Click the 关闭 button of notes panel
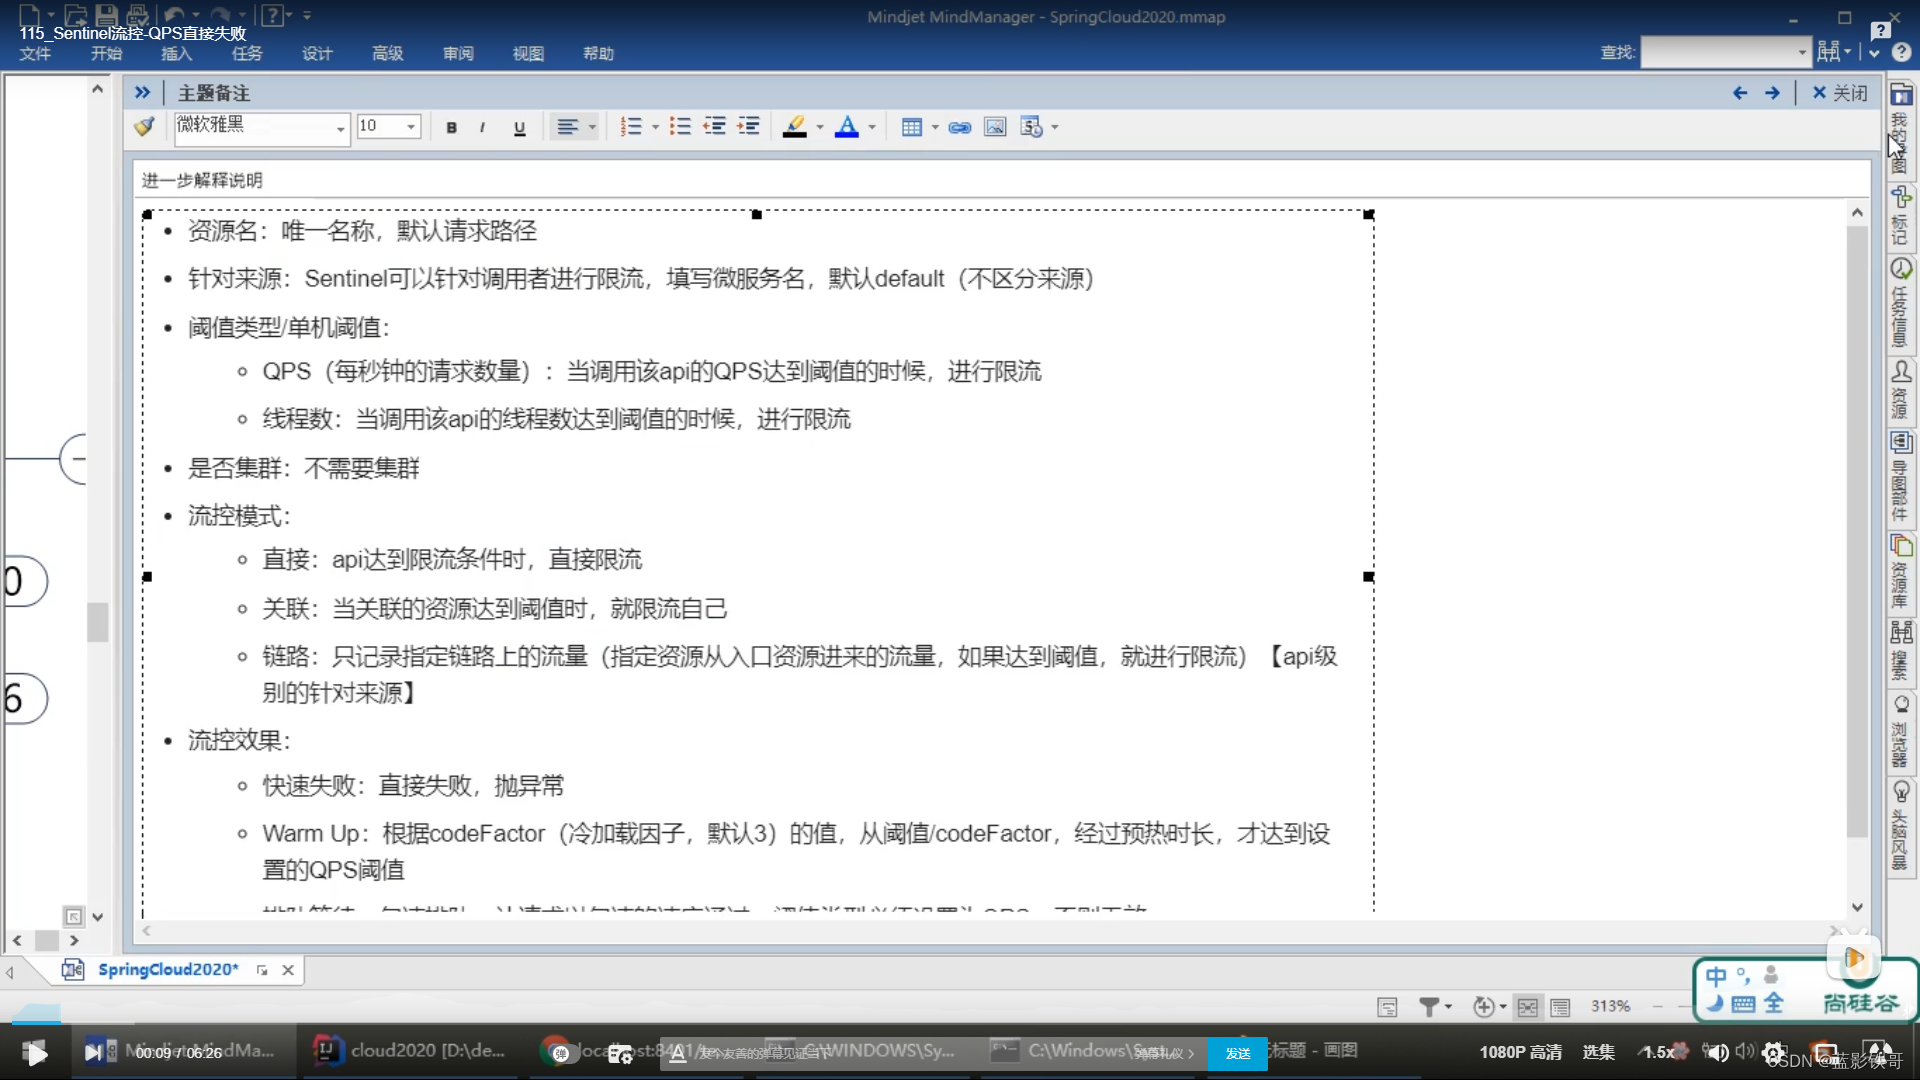 tap(1840, 93)
